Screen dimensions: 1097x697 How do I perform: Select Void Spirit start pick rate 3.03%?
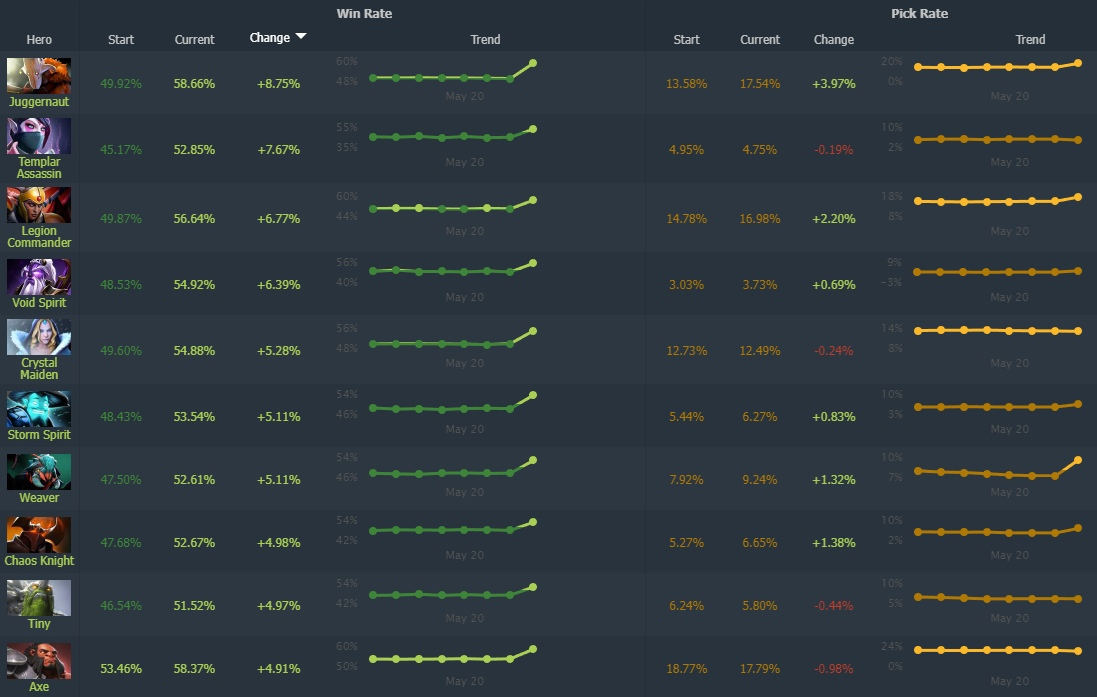tap(686, 284)
